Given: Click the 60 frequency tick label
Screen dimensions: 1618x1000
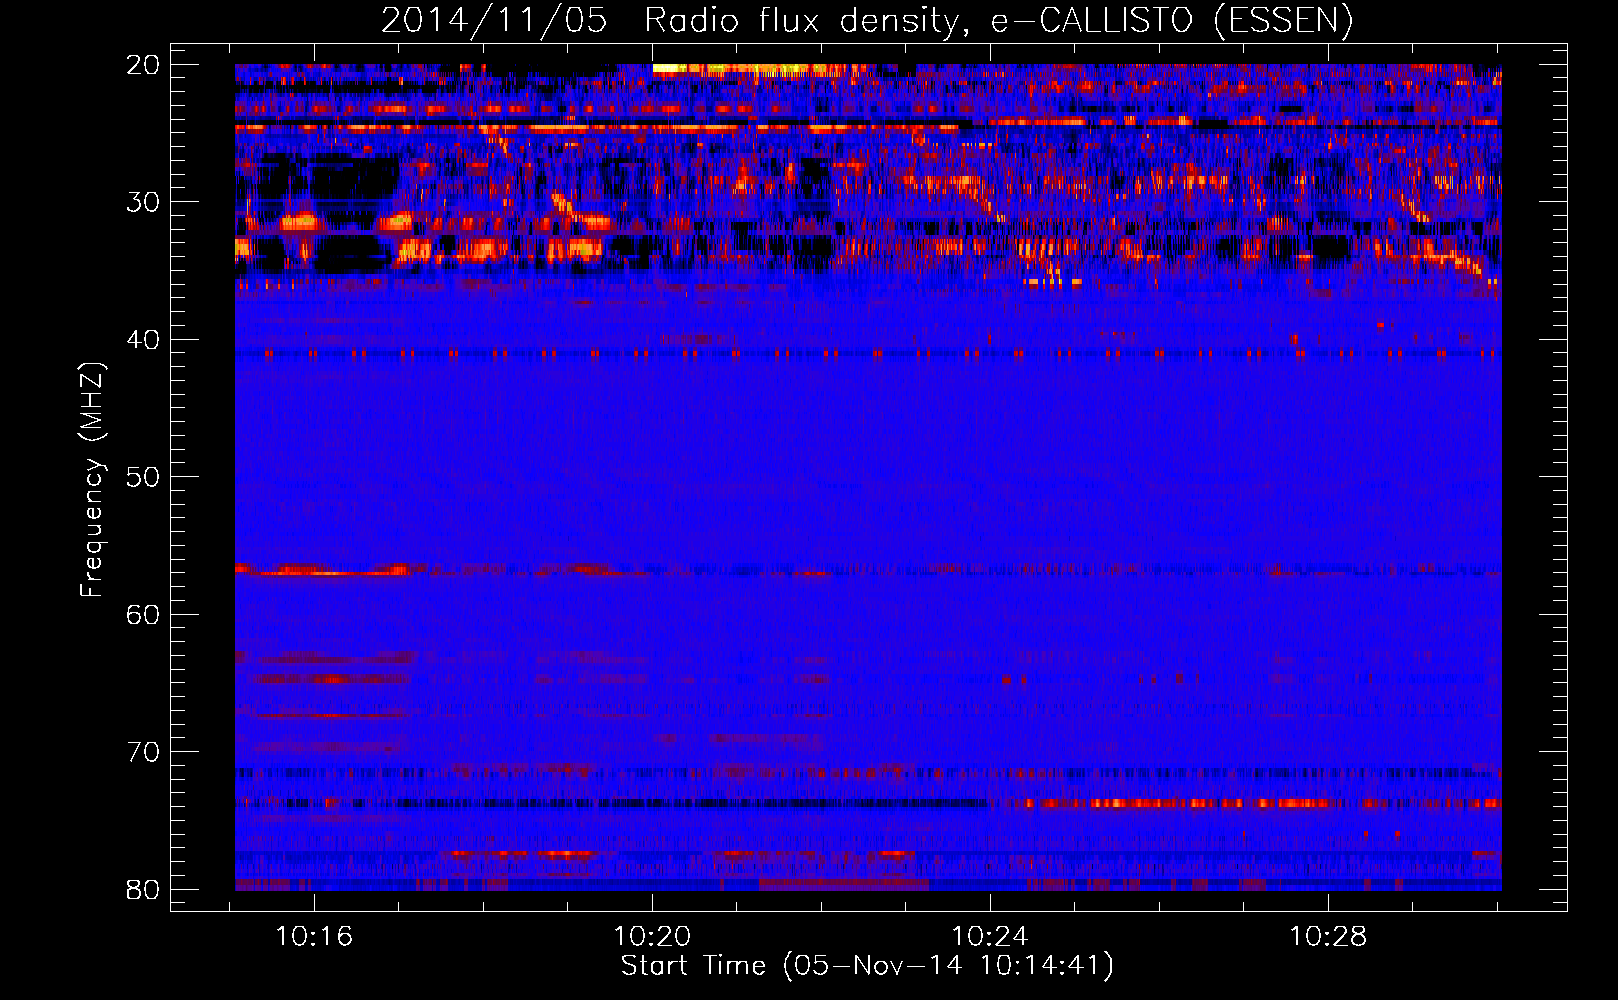Looking at the screenshot, I should click(143, 614).
